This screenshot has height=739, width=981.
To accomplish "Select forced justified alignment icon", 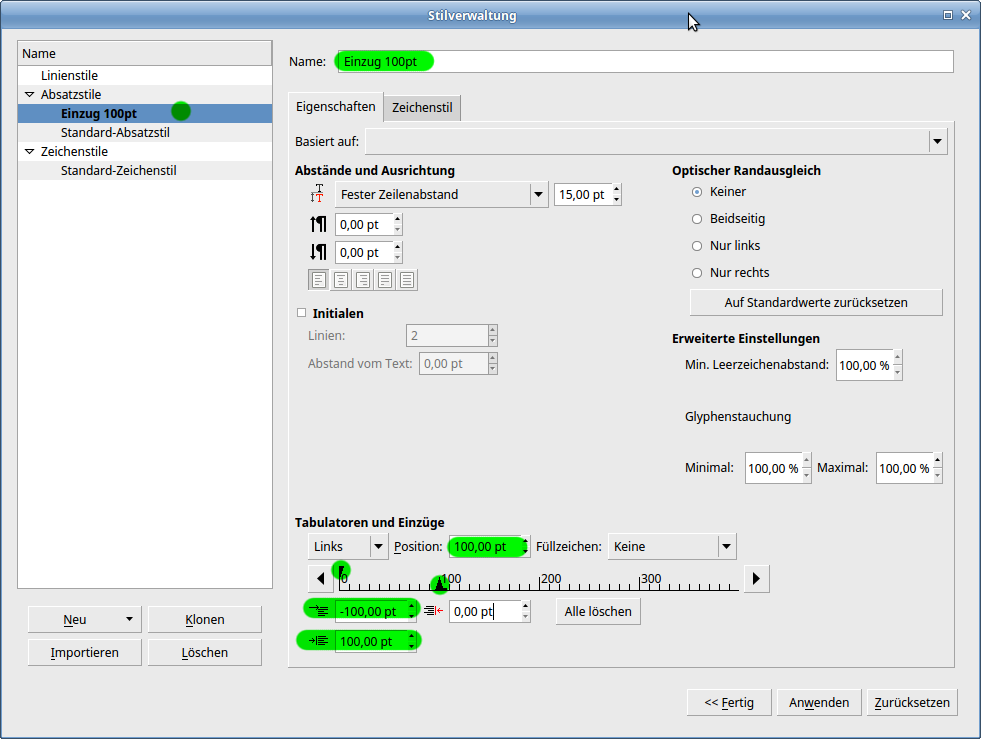I will click(x=407, y=280).
